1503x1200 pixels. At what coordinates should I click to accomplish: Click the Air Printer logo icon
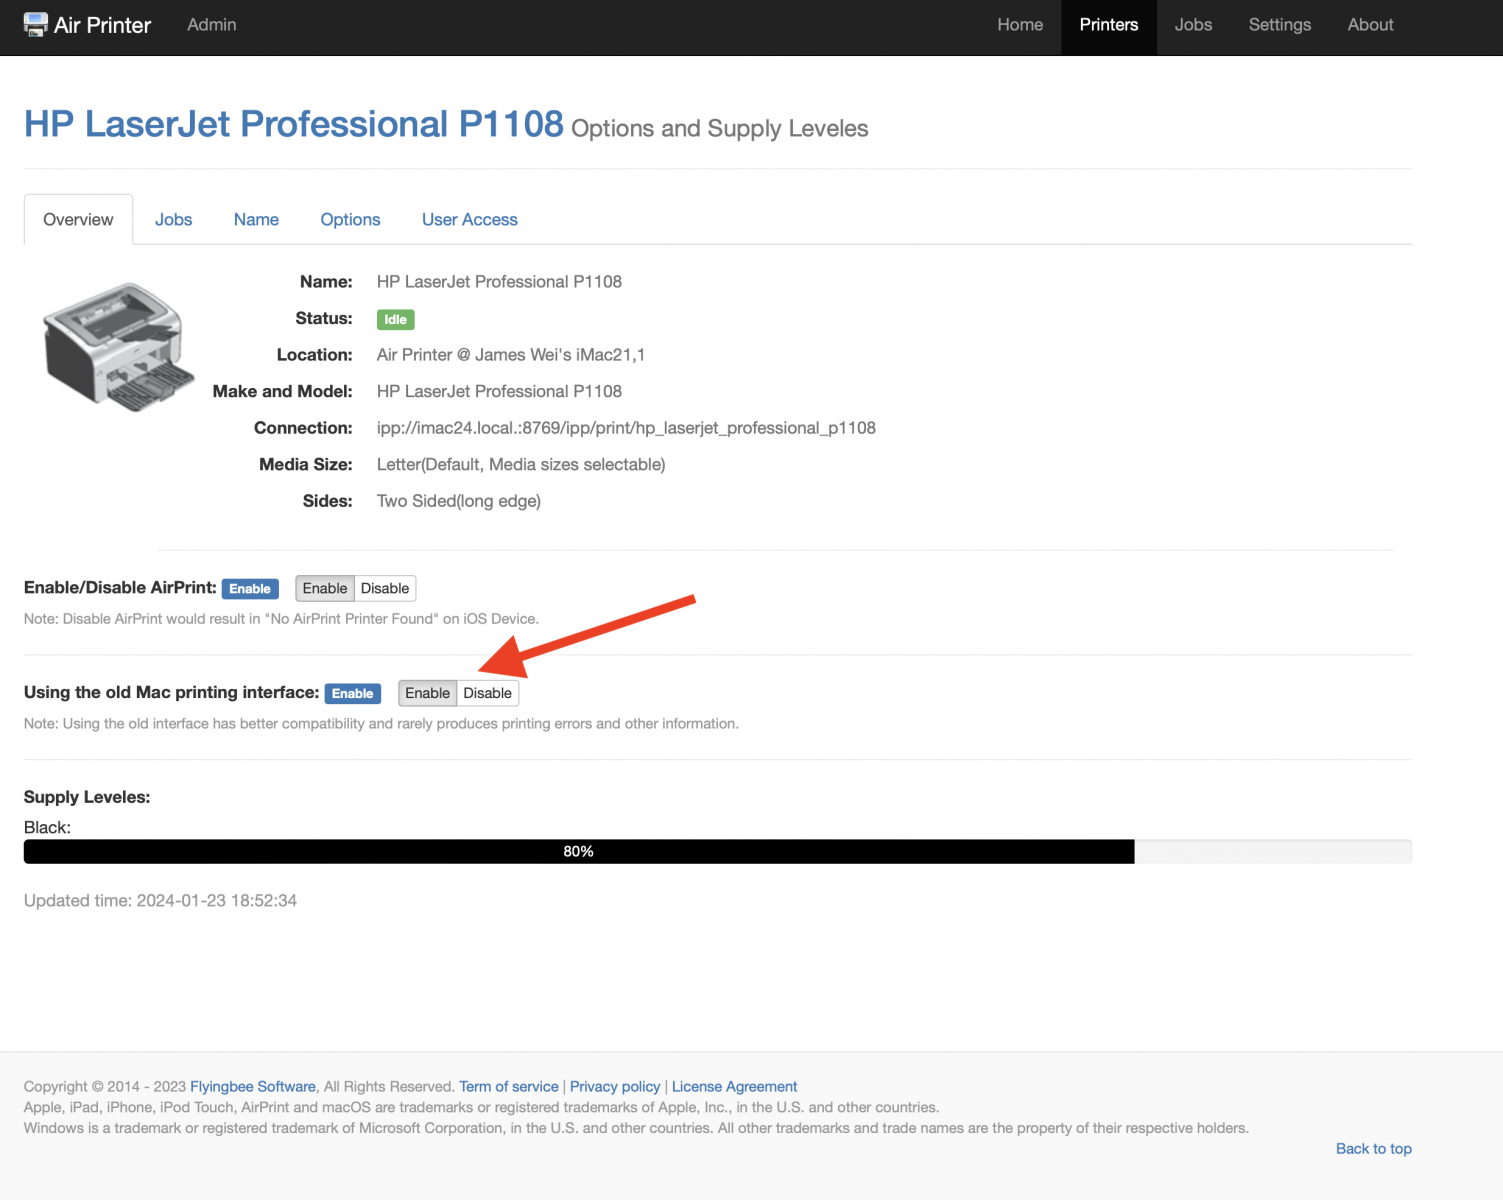(36, 25)
